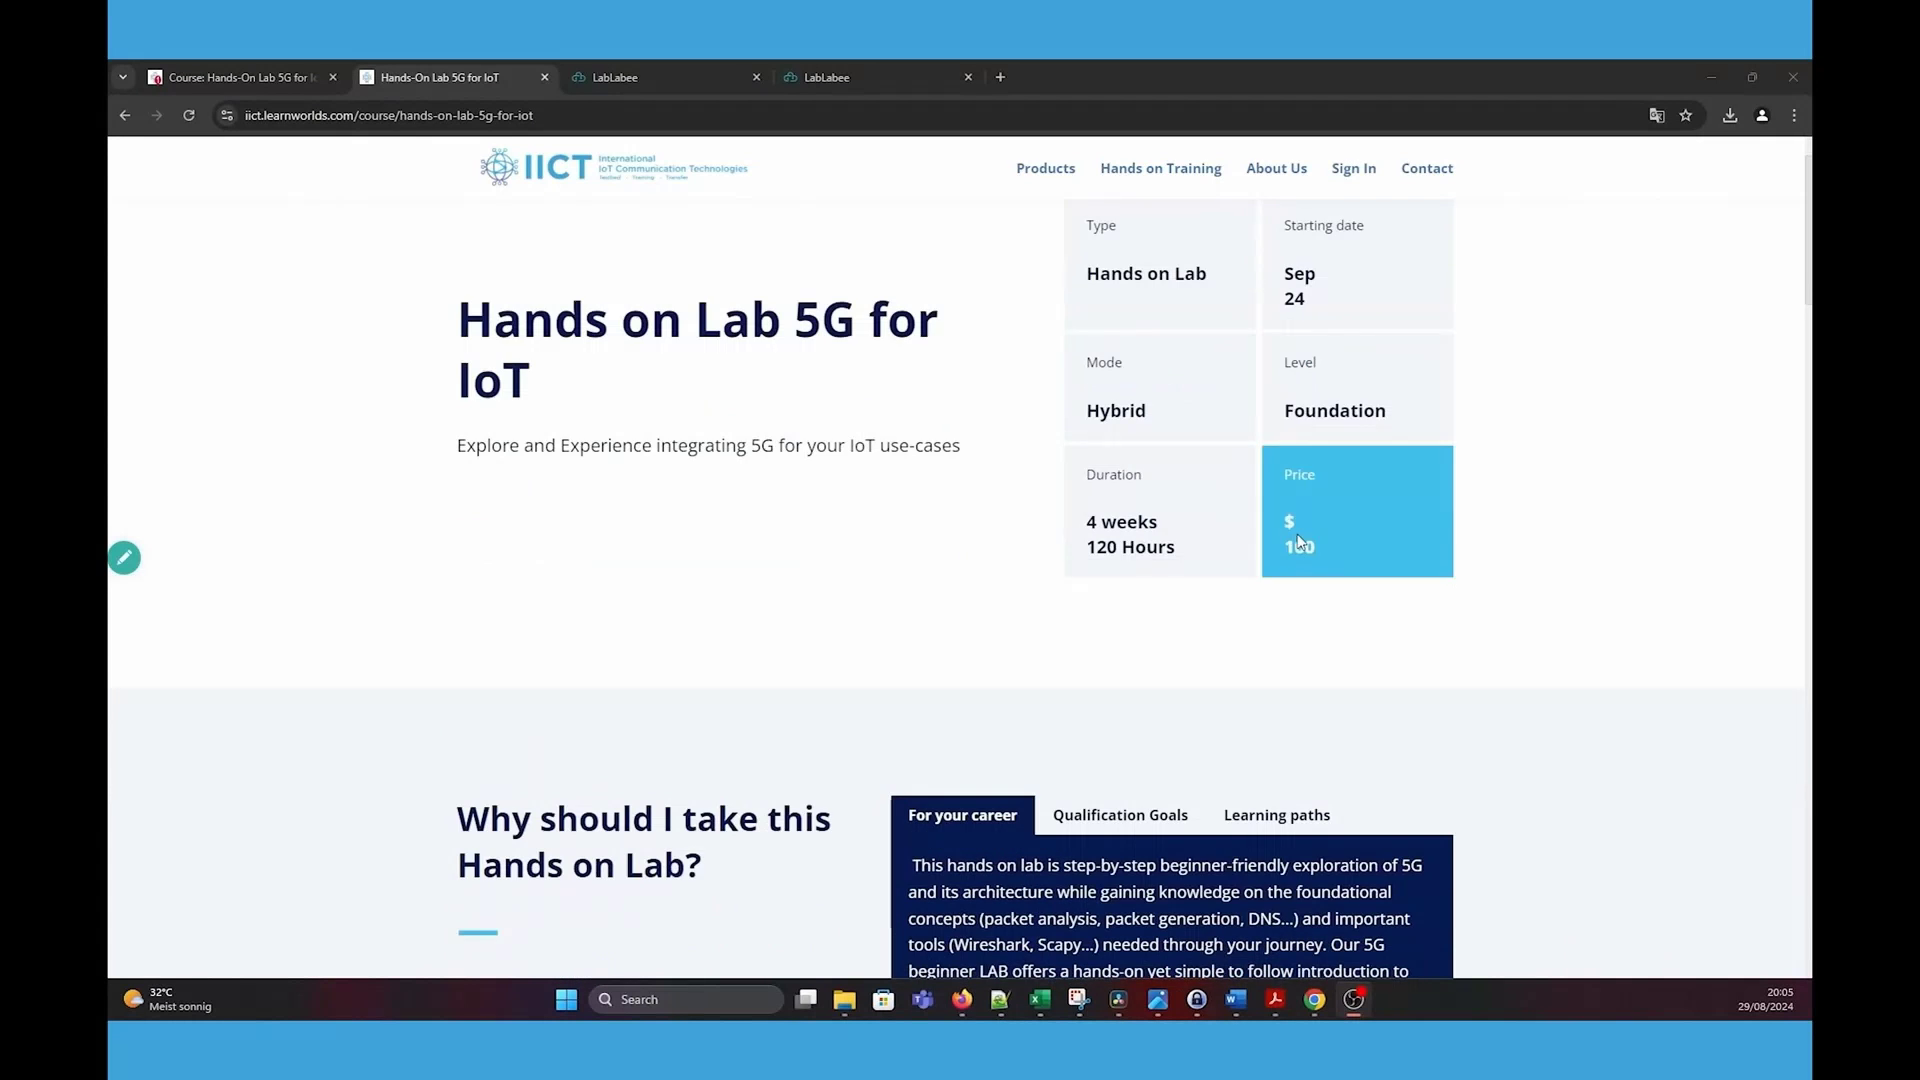Image resolution: width=1920 pixels, height=1080 pixels.
Task: Toggle the bookmark star for this page
Action: point(1686,115)
